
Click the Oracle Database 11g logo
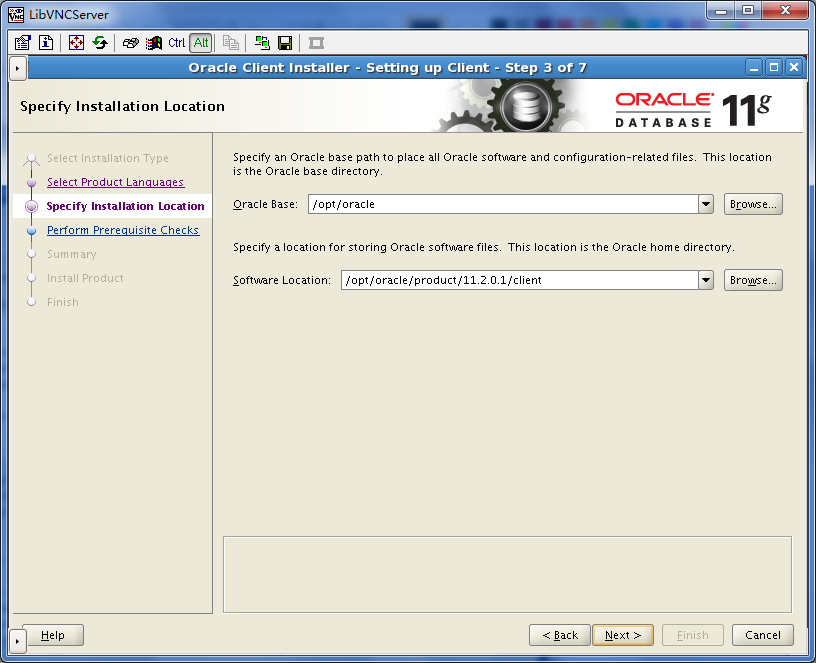(693, 110)
